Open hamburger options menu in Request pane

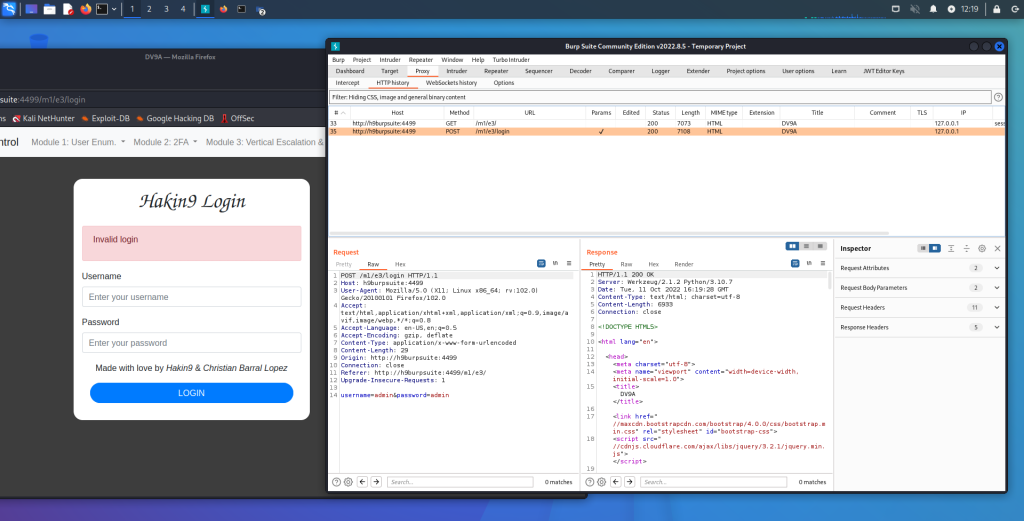click(x=569, y=263)
